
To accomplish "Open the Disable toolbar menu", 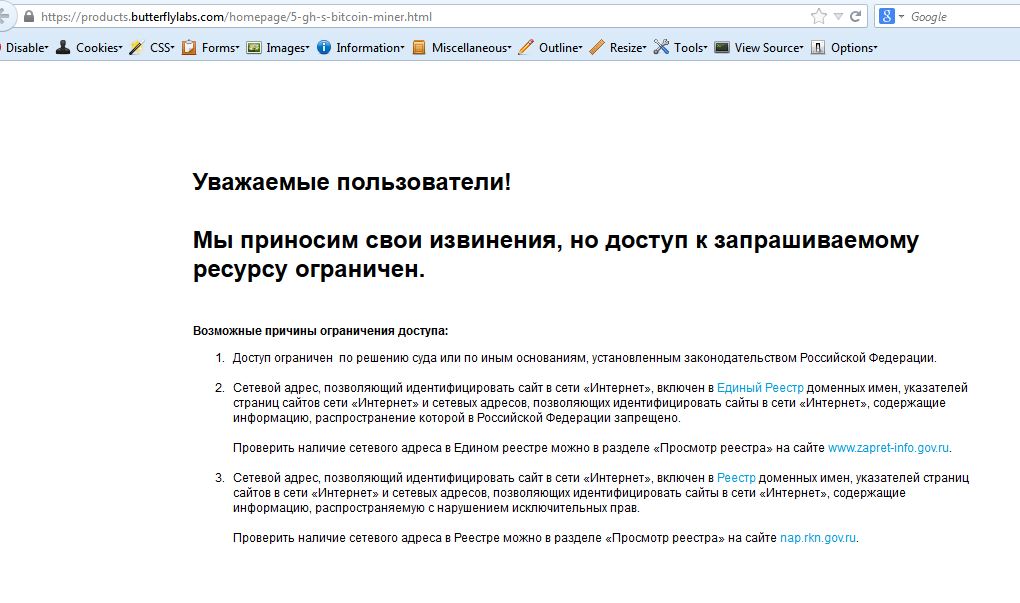I will click(26, 47).
